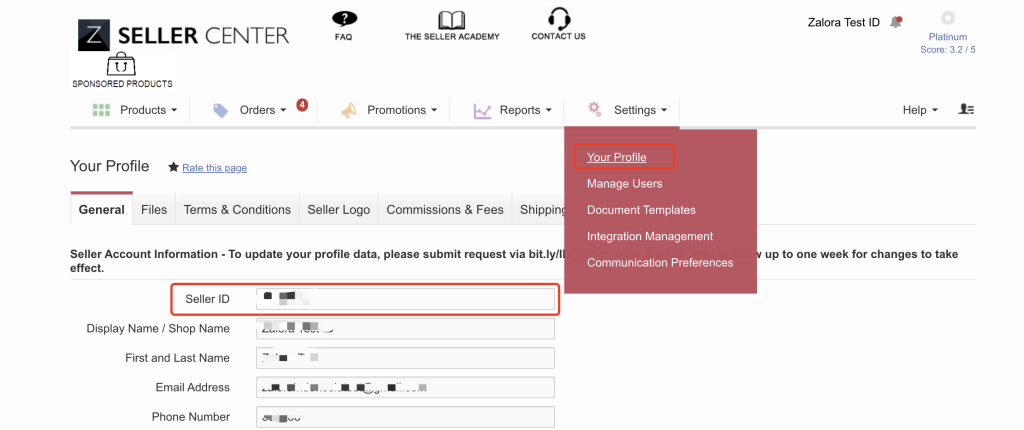This screenshot has height=430, width=1024.
Task: Click the Phone Number label
Action: pos(191,417)
